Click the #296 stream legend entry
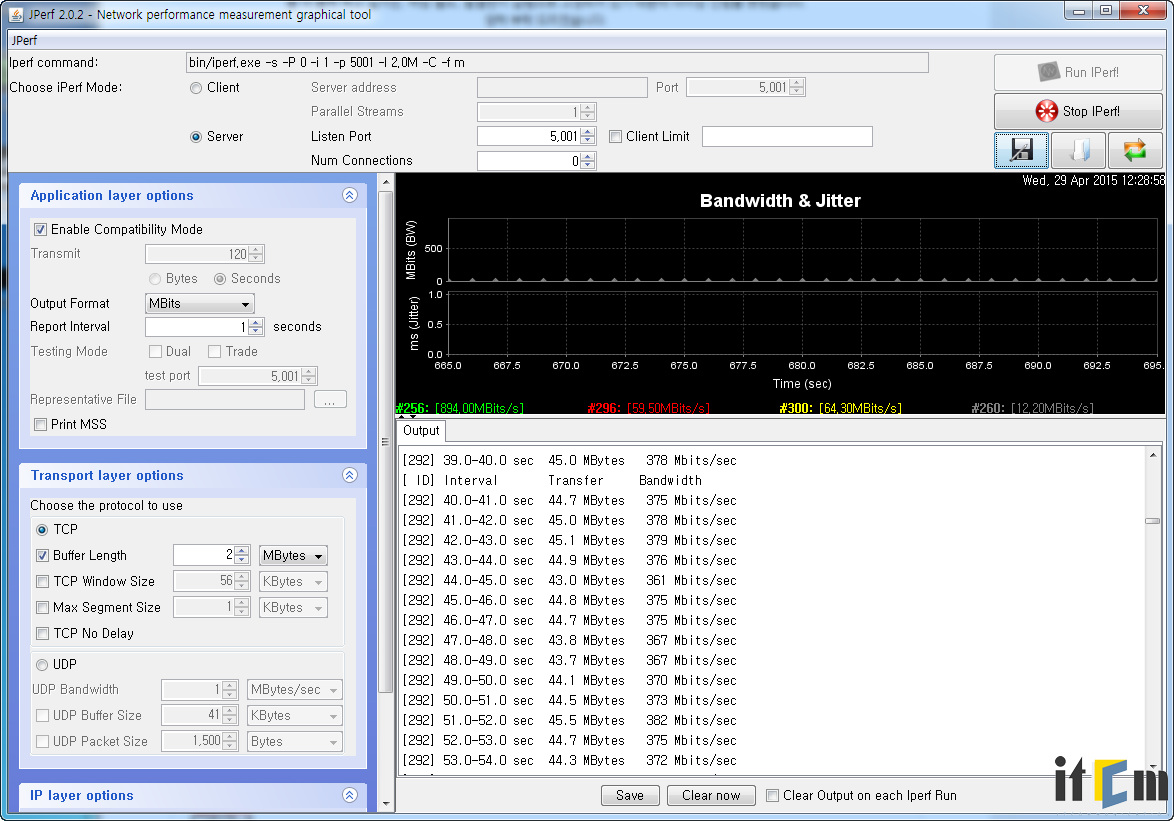The height and width of the screenshot is (821, 1174). click(x=648, y=408)
